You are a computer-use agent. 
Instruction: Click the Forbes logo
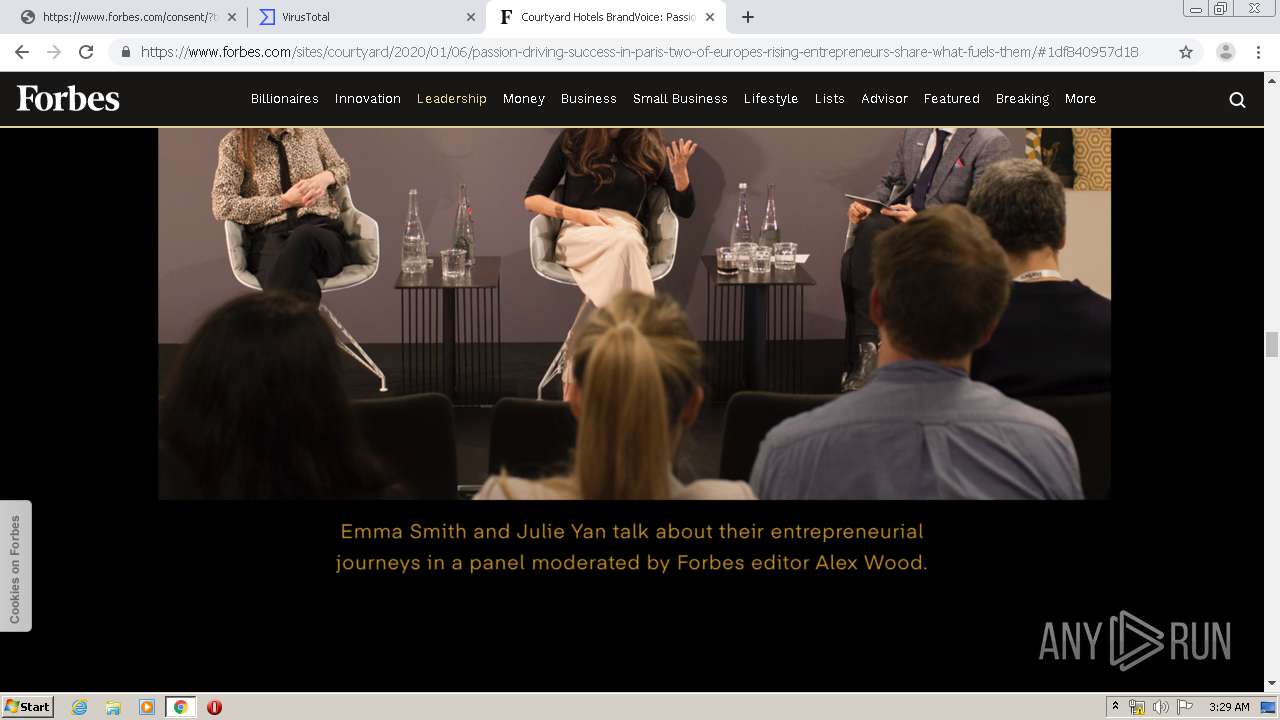pos(68,98)
